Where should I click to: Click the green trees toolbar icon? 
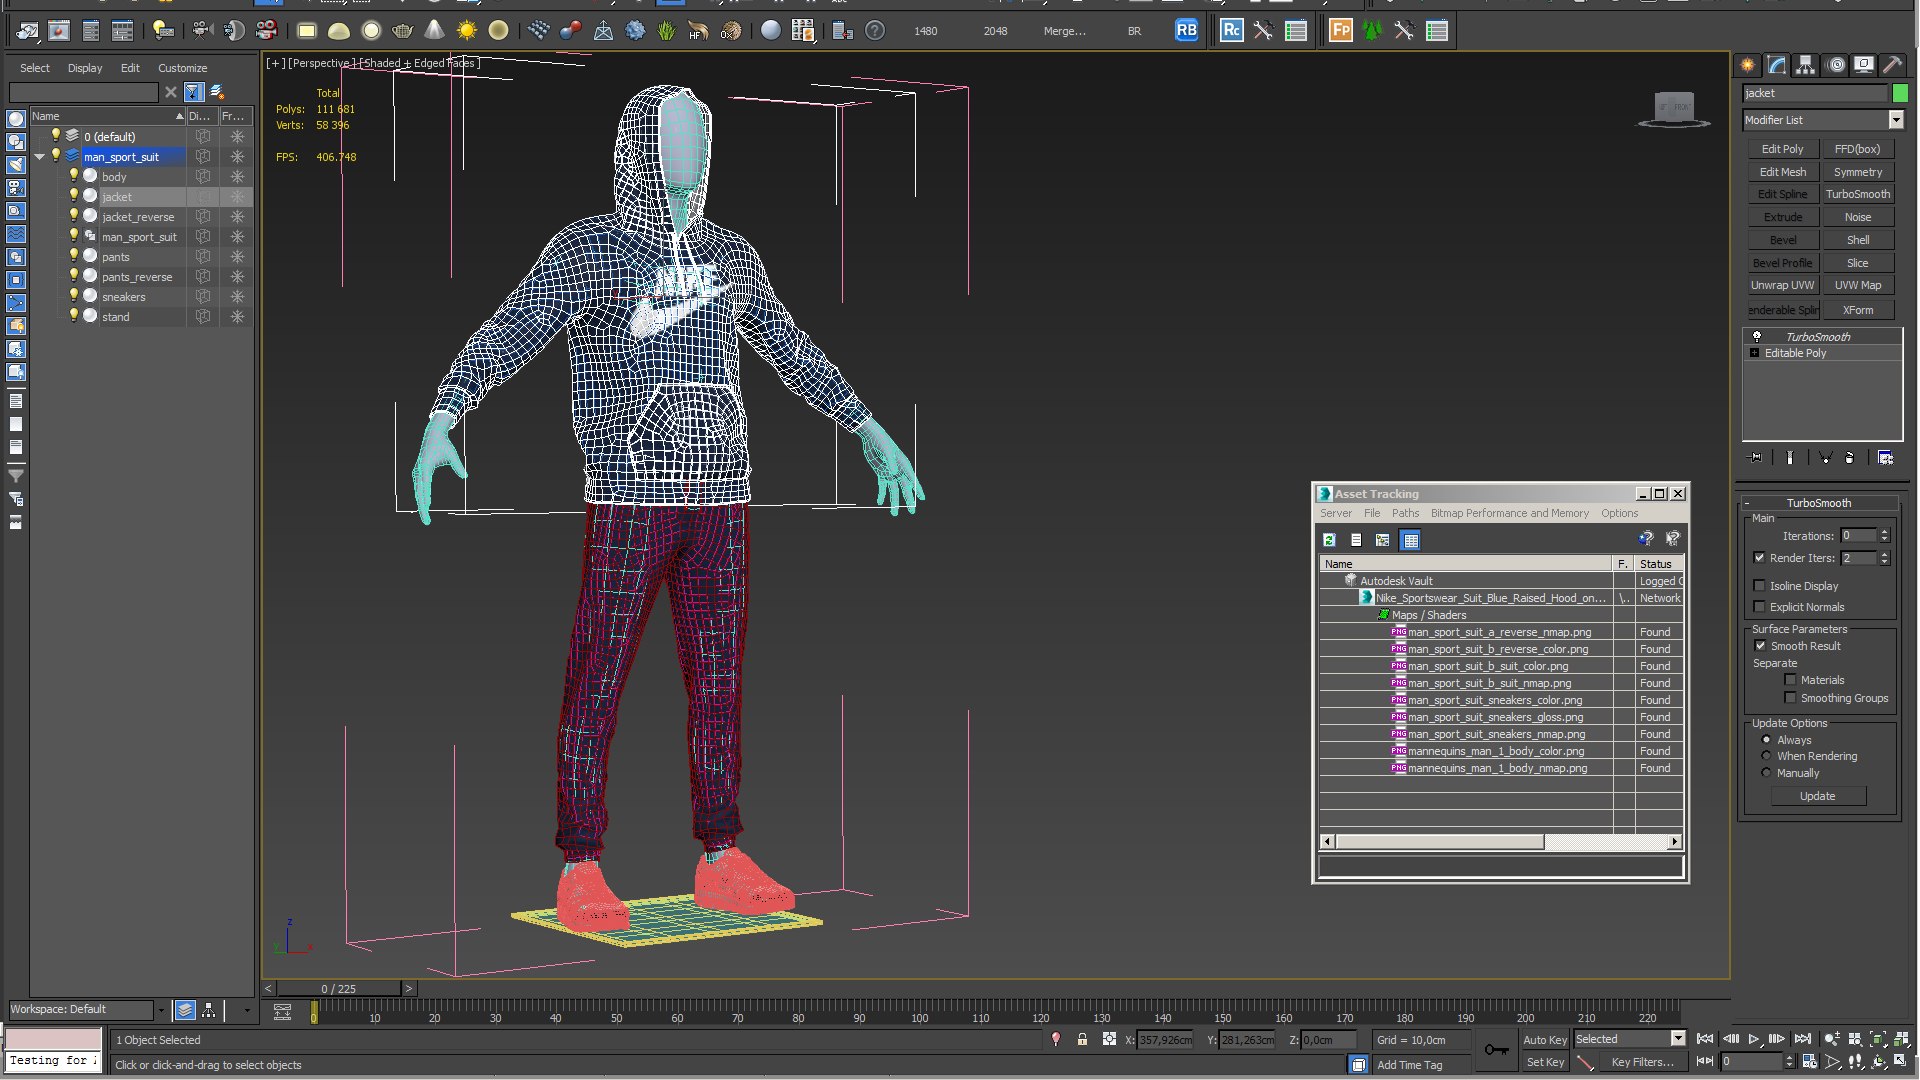pyautogui.click(x=1373, y=31)
